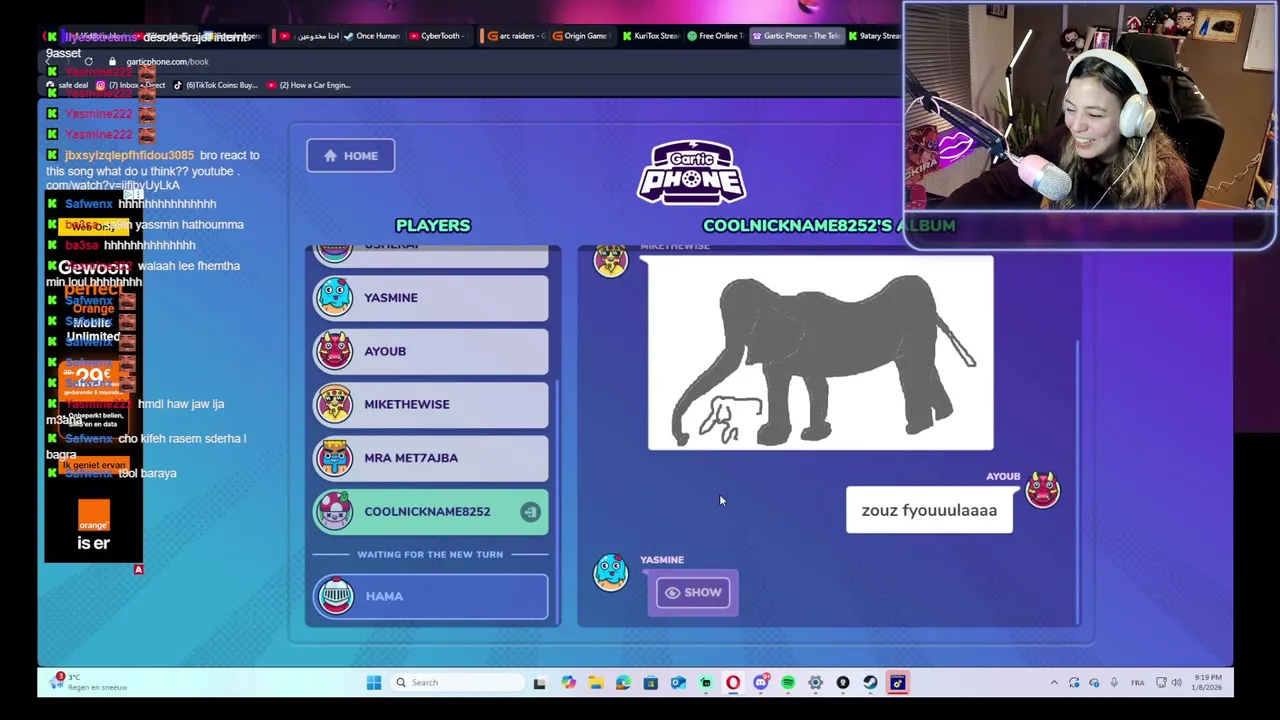Image resolution: width=1280 pixels, height=720 pixels.
Task: Open Microsoft Edge from the taskbar
Action: tap(623, 683)
